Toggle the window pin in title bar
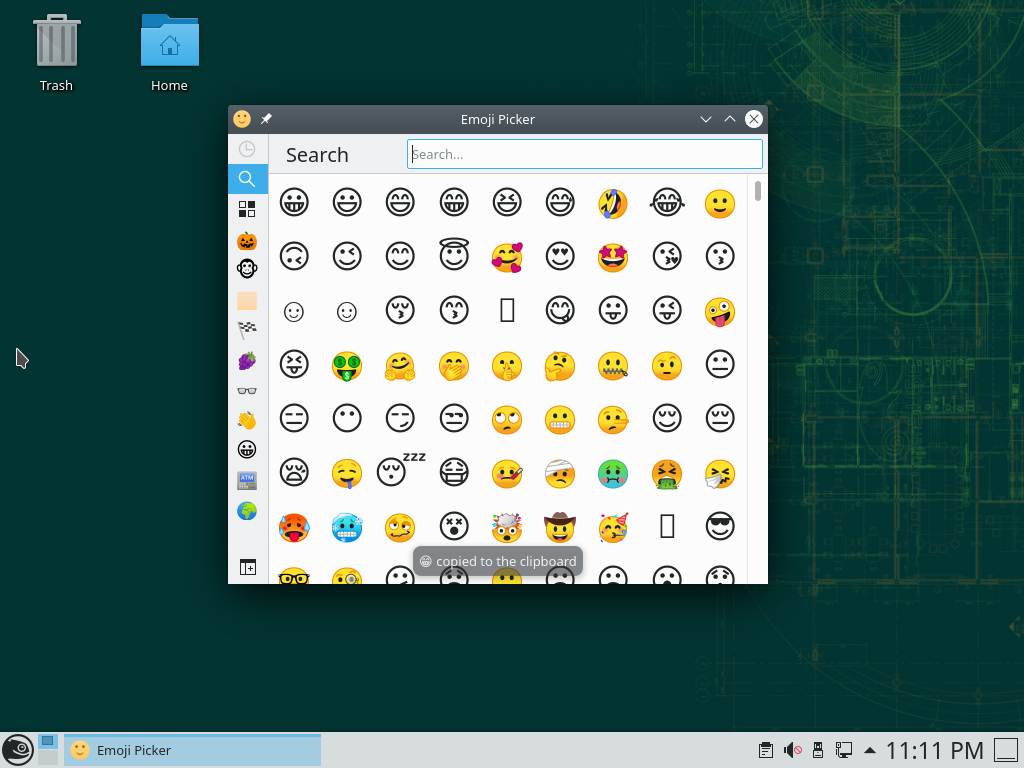Image resolution: width=1024 pixels, height=768 pixels. (266, 118)
